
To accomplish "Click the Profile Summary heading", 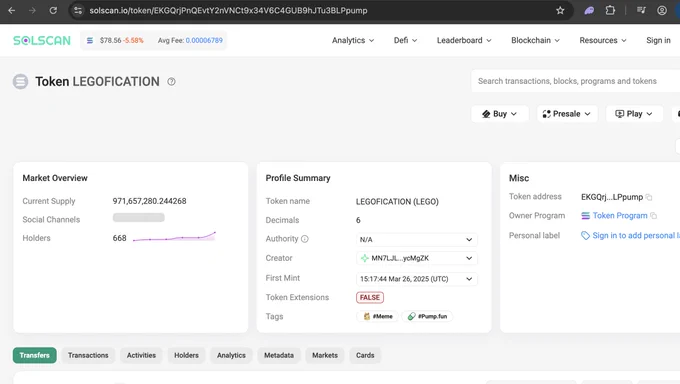I will click(298, 178).
